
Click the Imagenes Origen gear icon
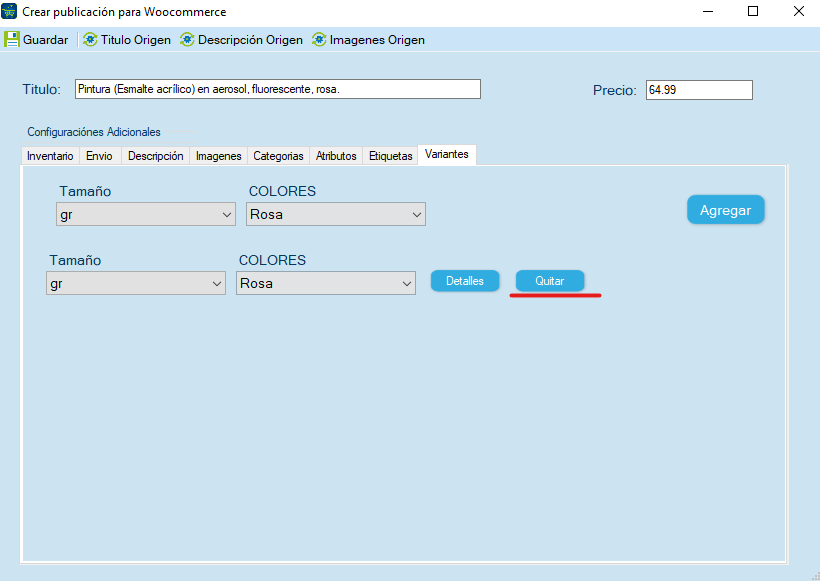(x=319, y=40)
